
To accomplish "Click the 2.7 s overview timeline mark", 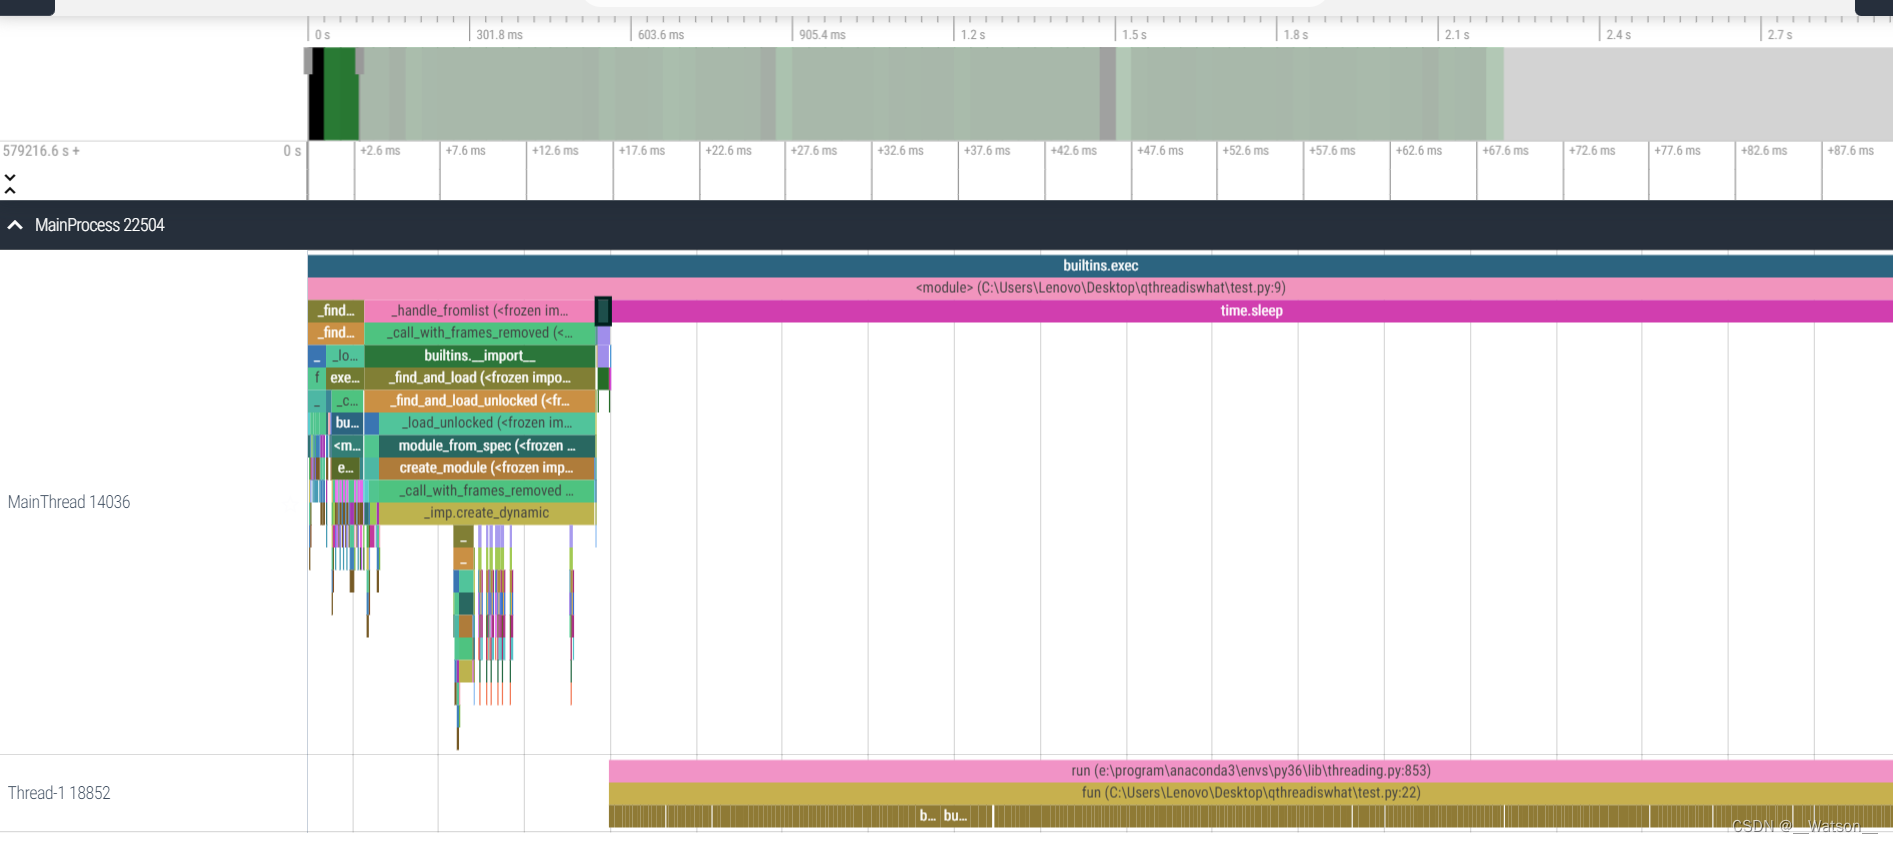I will pyautogui.click(x=1780, y=35).
